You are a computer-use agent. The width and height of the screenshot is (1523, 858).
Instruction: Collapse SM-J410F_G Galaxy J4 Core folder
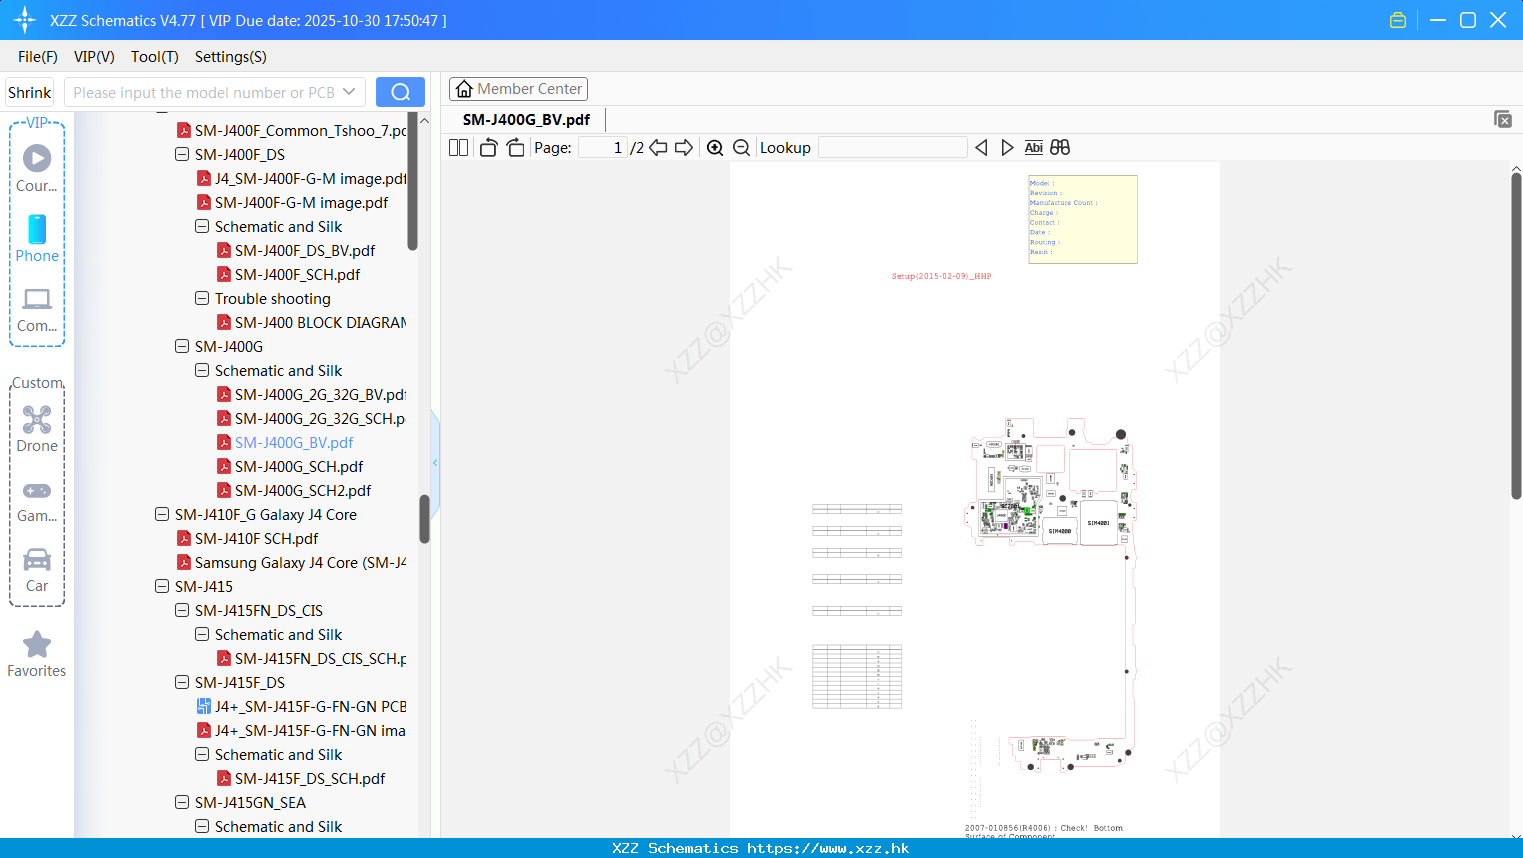tap(162, 514)
